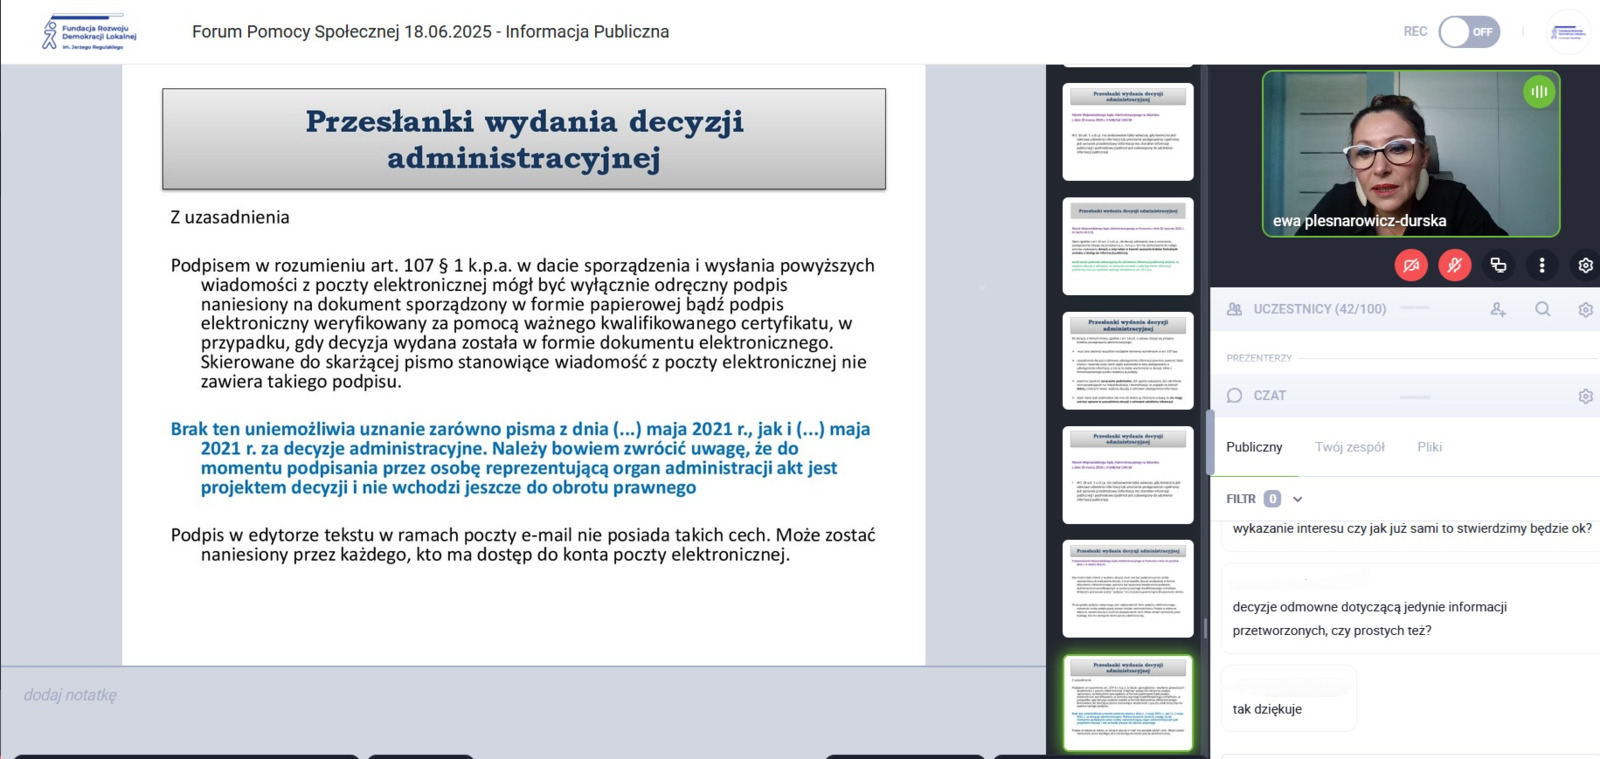Turn on camera with red camera button
1600x759 pixels.
(x=1411, y=265)
